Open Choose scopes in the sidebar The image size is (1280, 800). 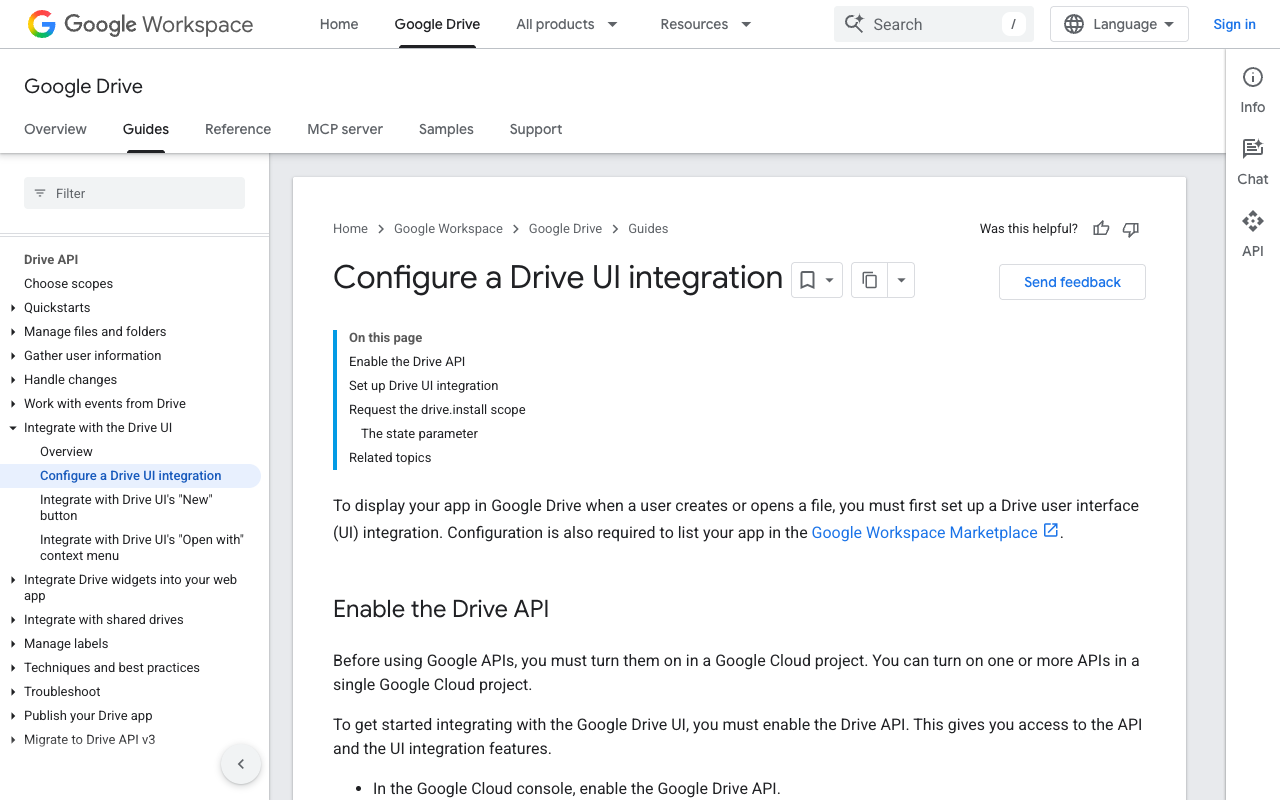point(68,284)
